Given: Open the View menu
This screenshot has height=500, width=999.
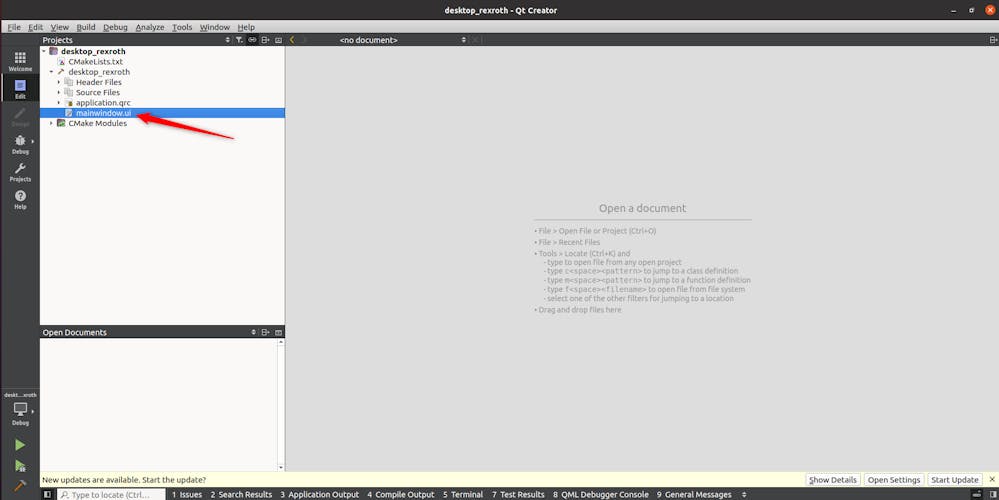Looking at the screenshot, I should [x=59, y=27].
